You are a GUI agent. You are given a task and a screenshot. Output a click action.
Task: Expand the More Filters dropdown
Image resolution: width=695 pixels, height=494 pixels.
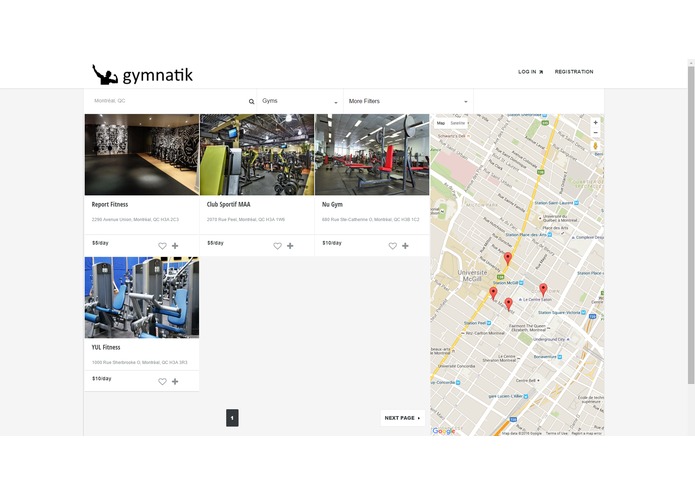click(408, 101)
